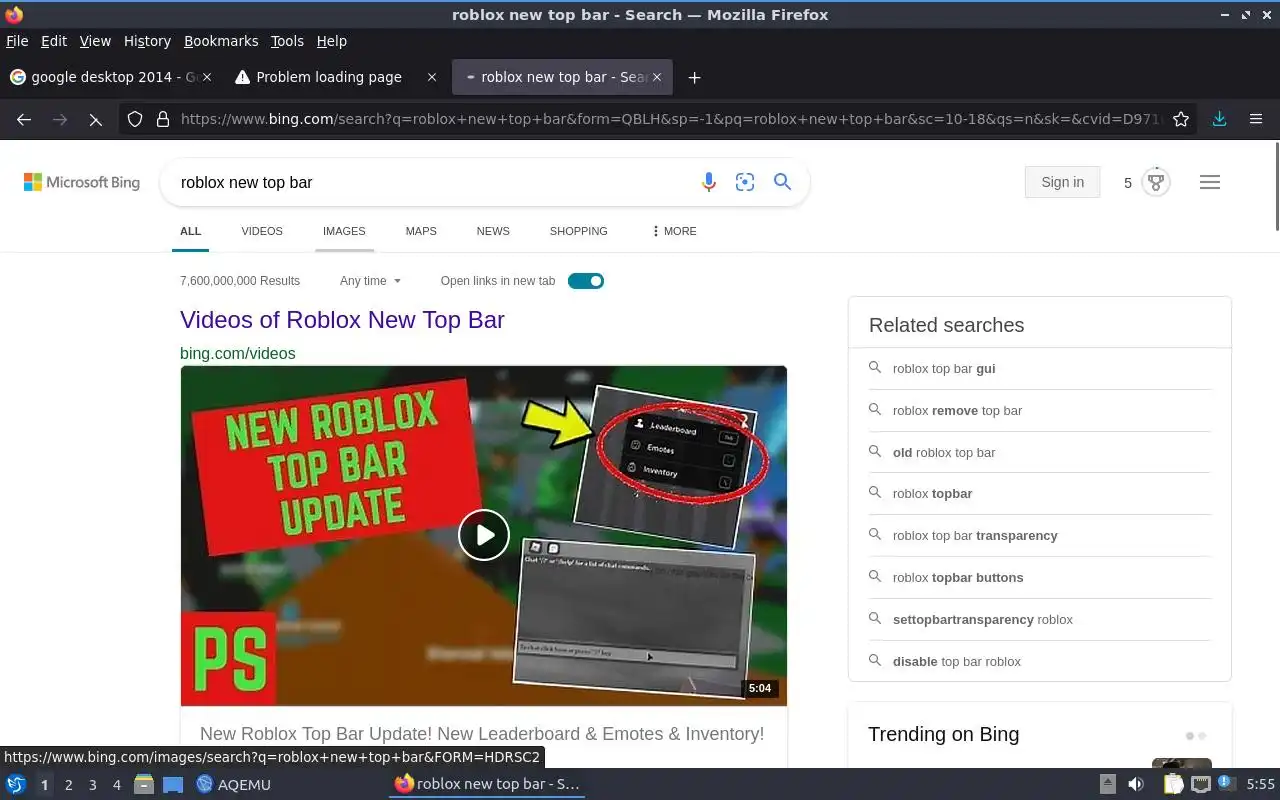Play the Roblox top bar video
Viewport: 1280px width, 800px height.
click(484, 535)
